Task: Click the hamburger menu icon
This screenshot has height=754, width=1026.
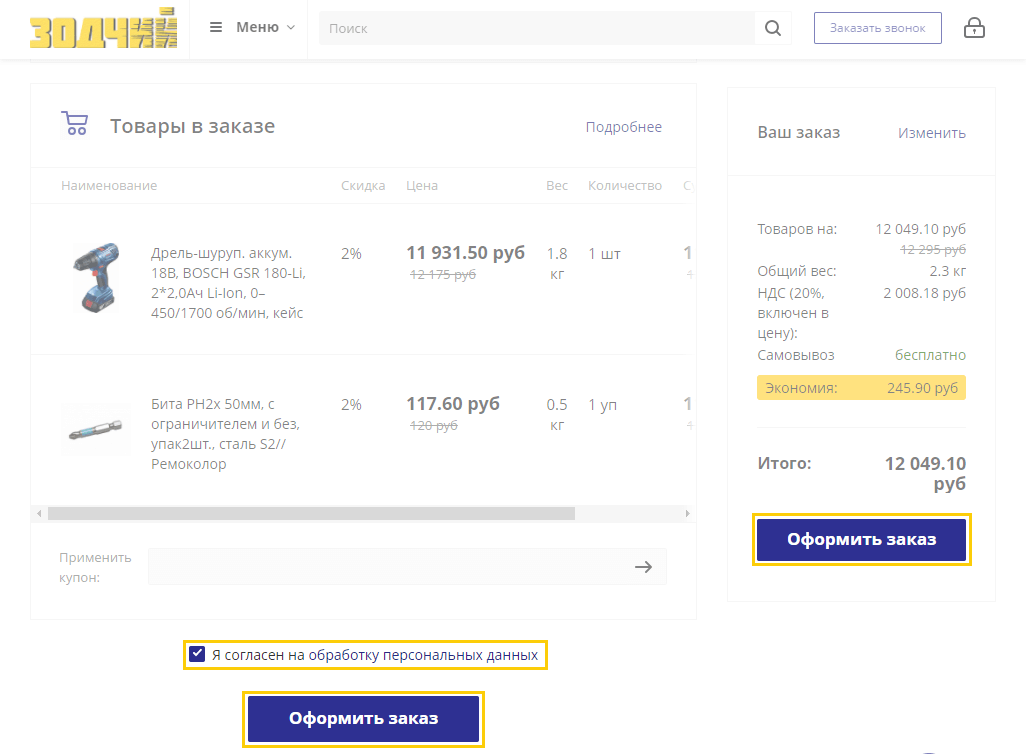Action: [x=216, y=27]
